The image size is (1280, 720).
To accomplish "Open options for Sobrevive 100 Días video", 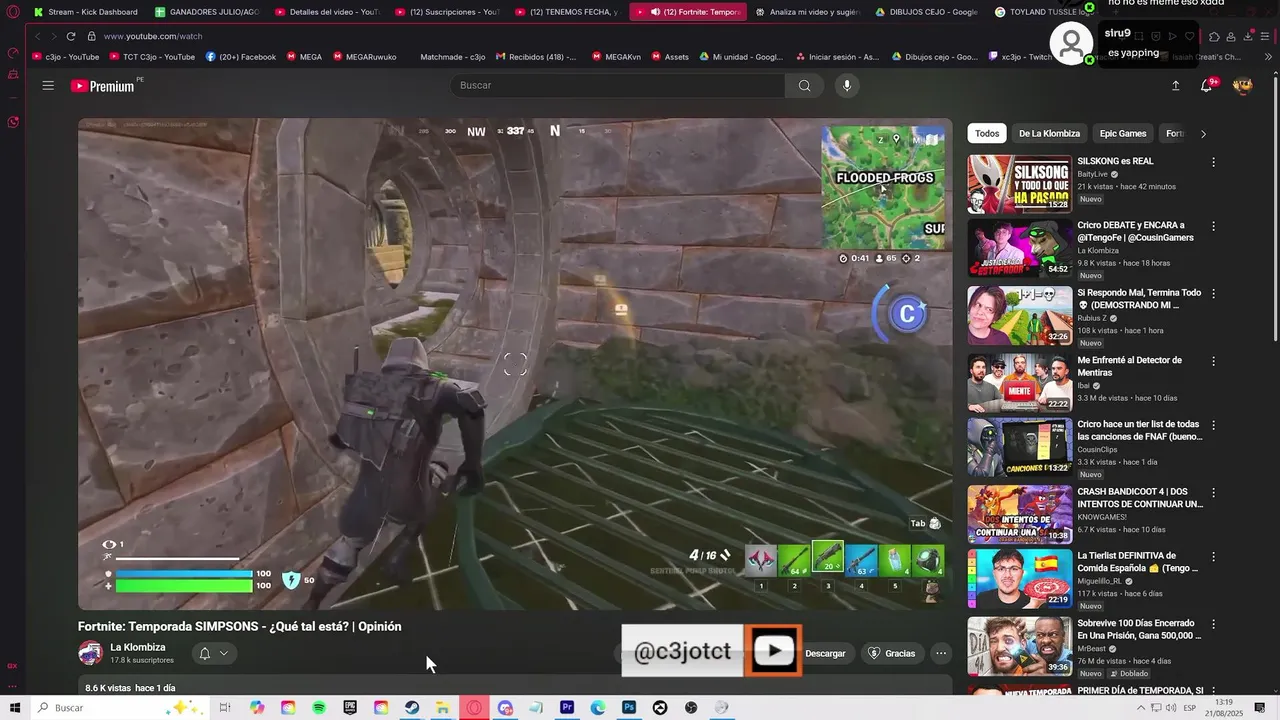I will (1214, 623).
